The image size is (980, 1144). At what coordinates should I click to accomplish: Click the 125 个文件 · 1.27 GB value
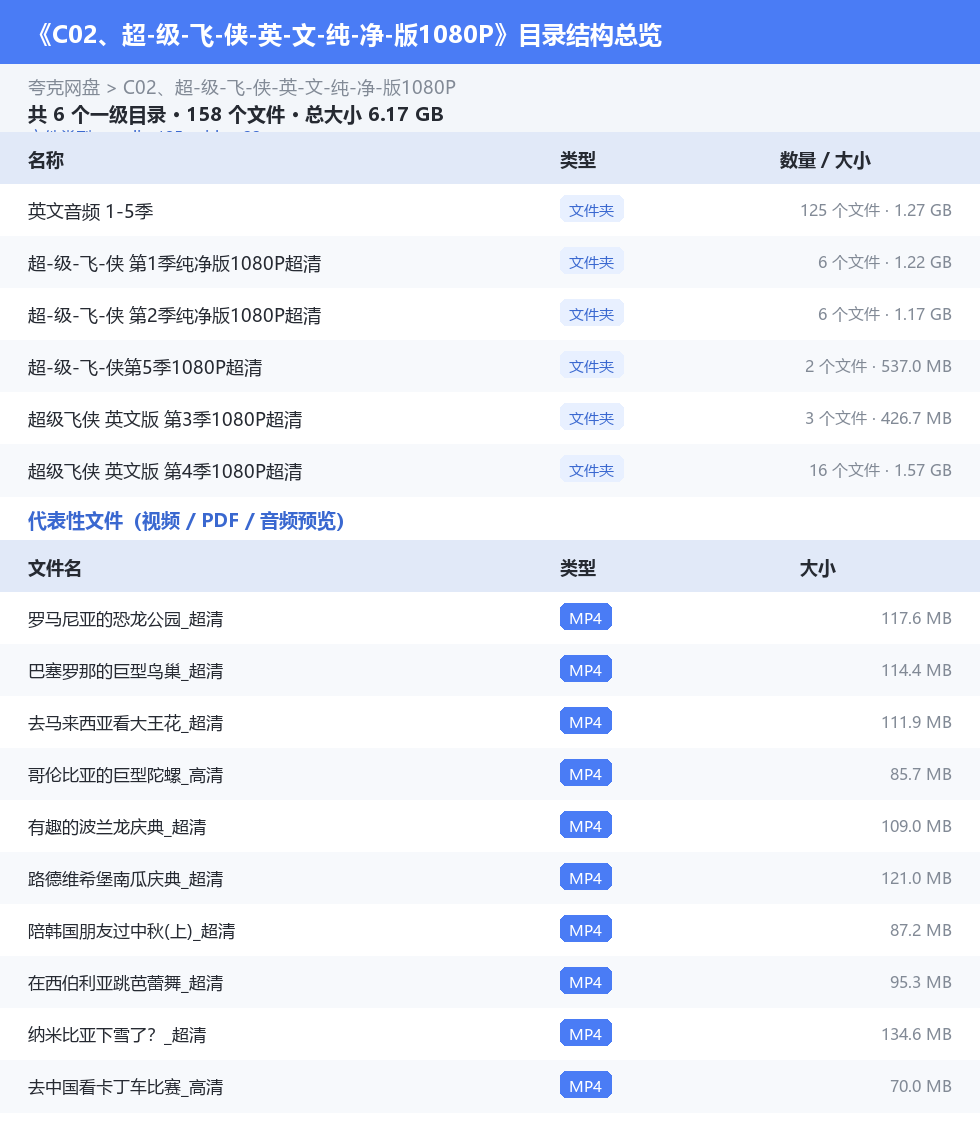(876, 210)
